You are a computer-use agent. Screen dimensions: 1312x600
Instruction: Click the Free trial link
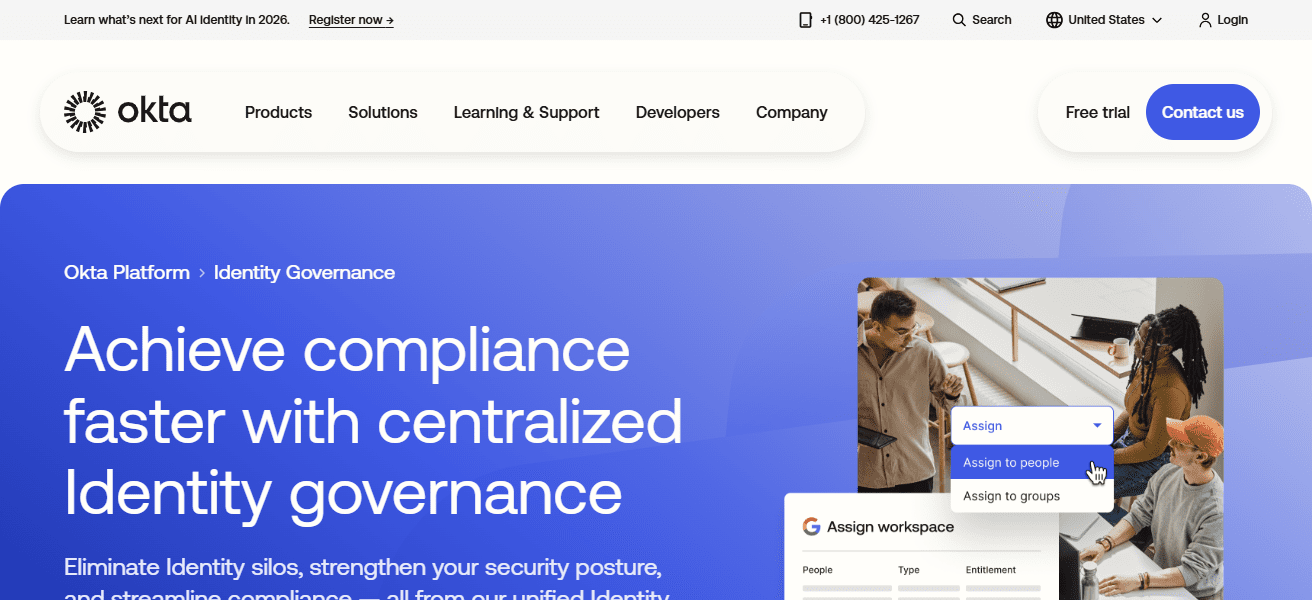tap(1097, 112)
